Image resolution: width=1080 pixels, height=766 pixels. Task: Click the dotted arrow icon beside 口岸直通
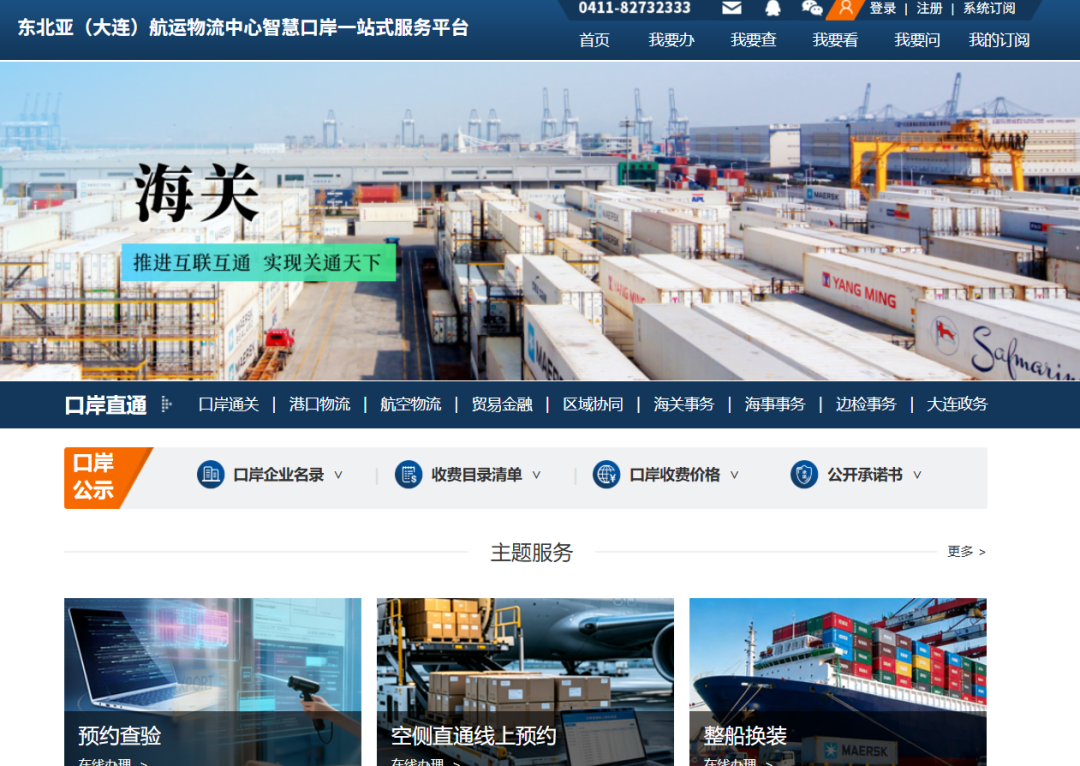coord(166,404)
